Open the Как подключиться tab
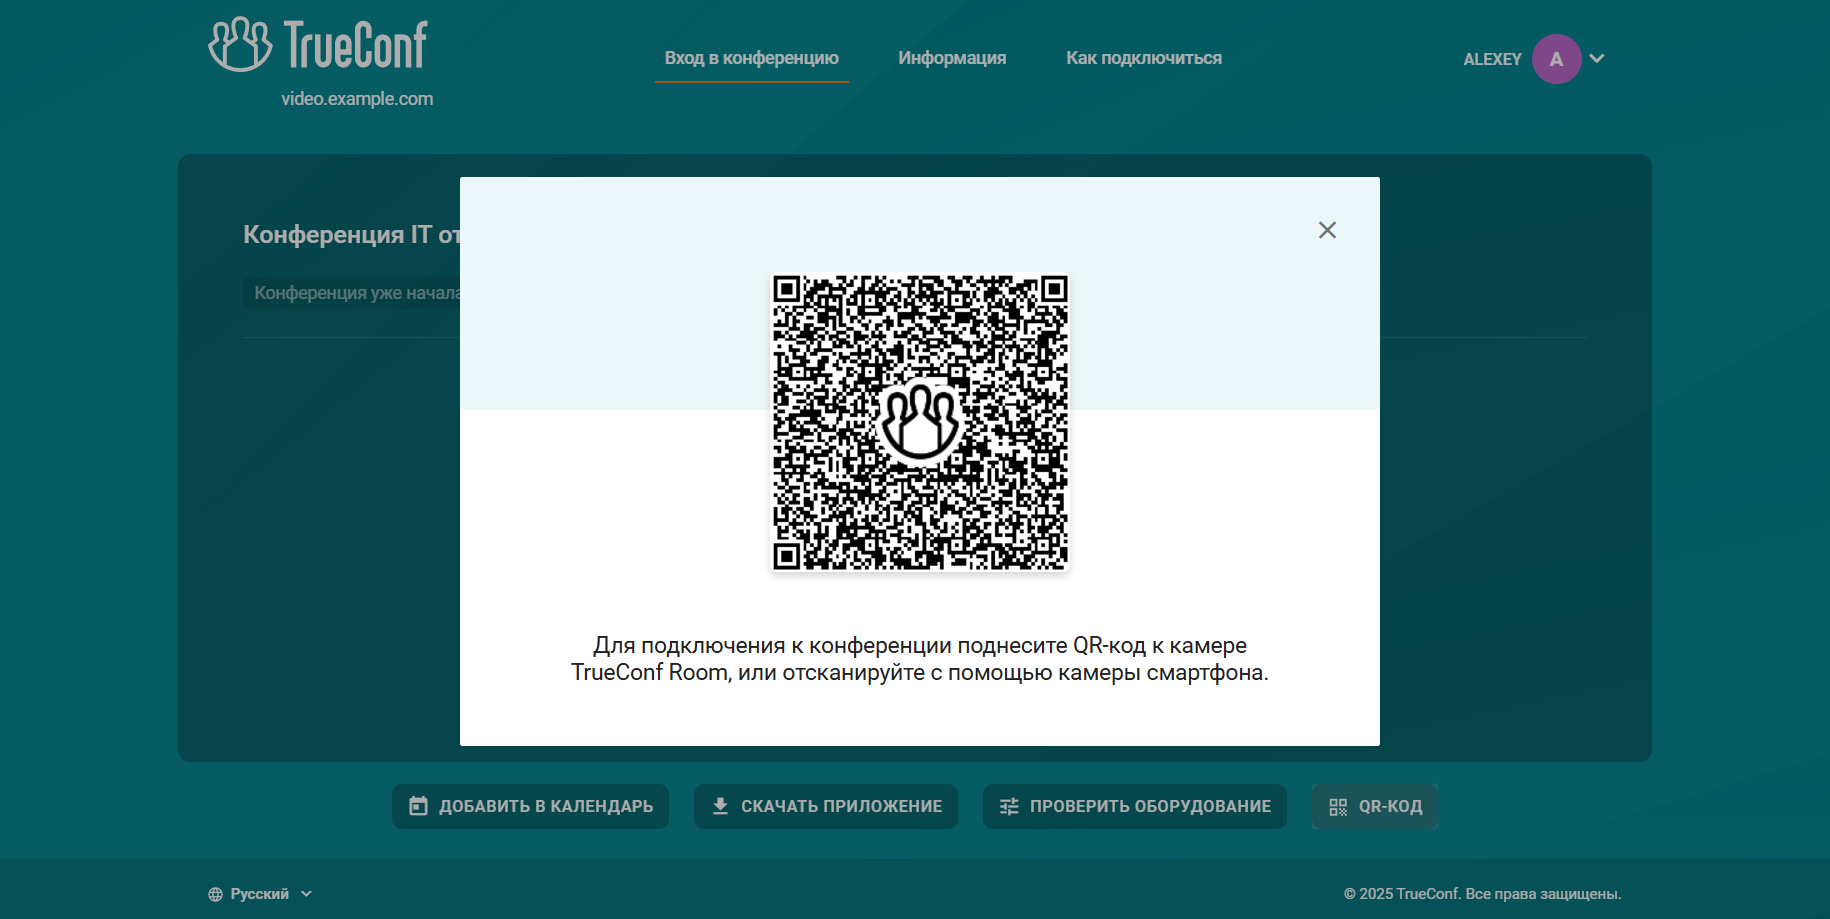Viewport: 1830px width, 919px height. 1143,58
